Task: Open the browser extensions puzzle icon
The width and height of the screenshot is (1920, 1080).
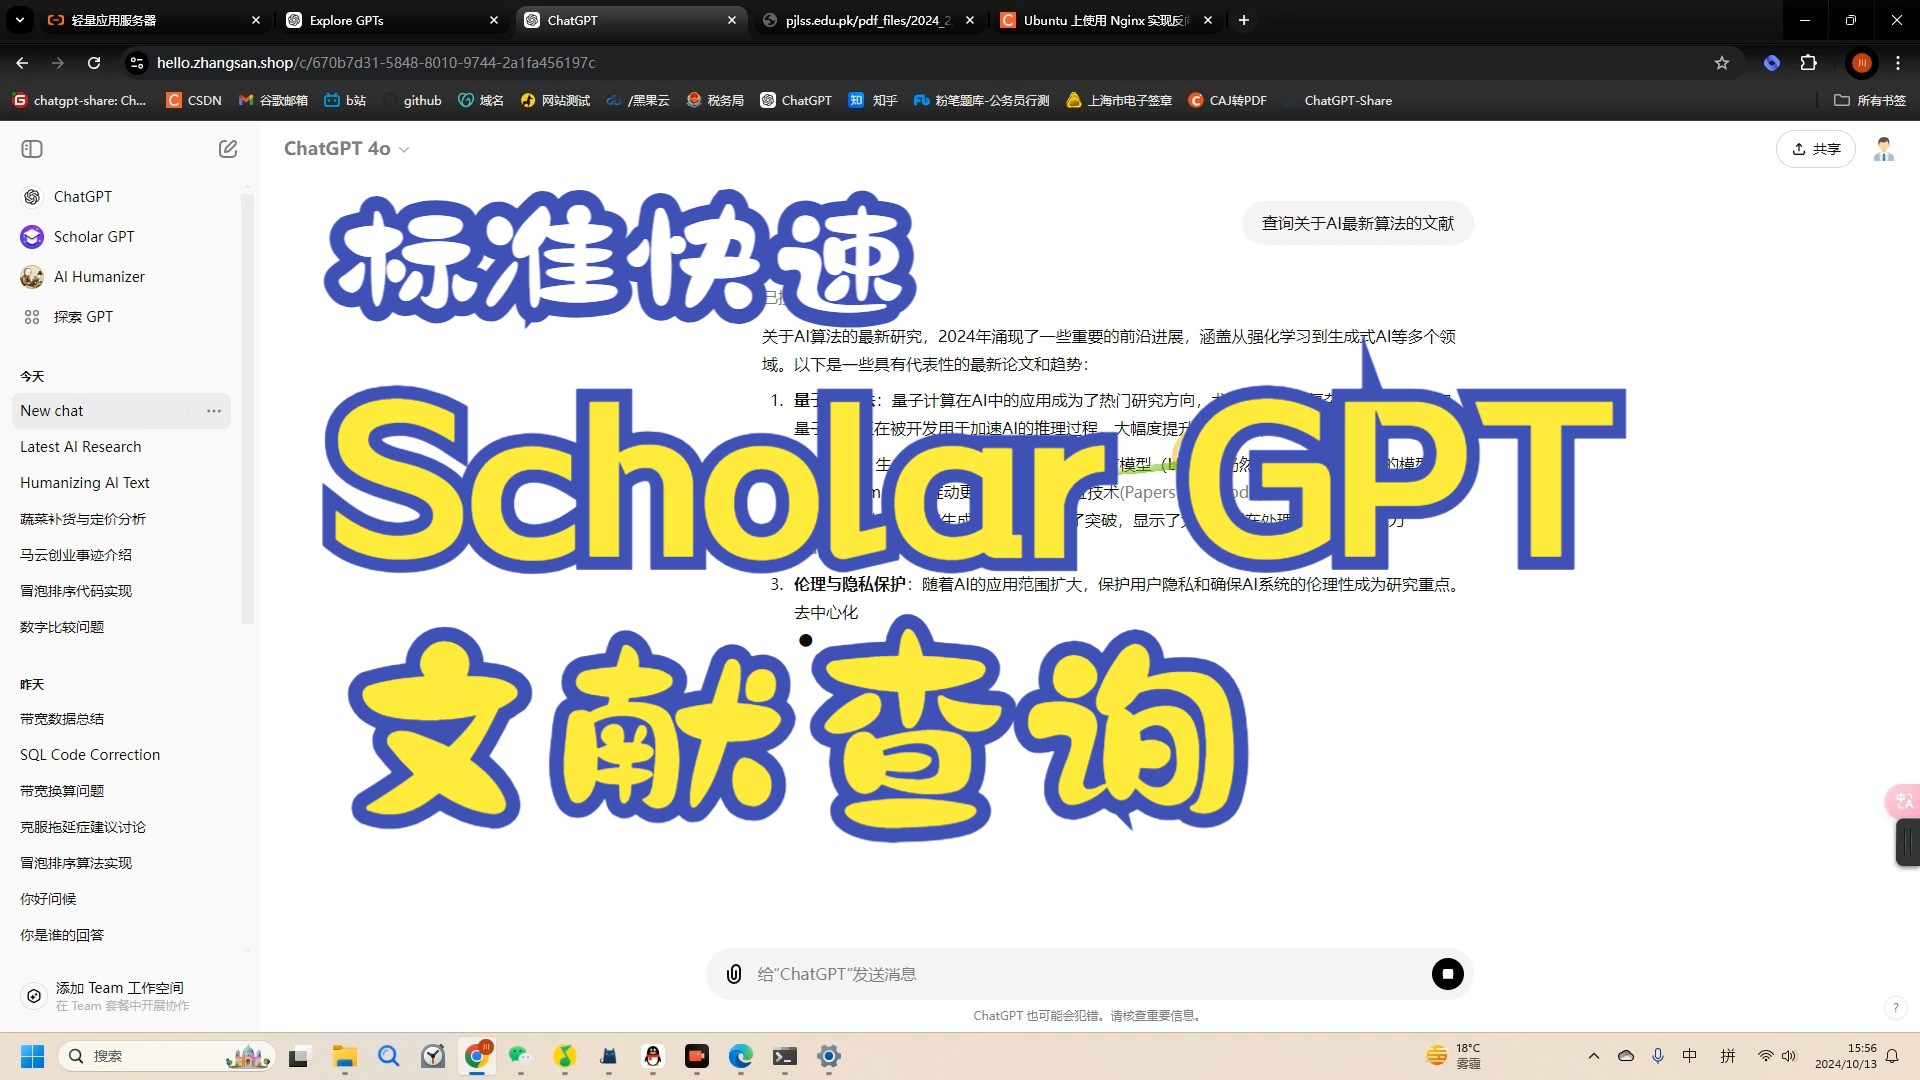Action: 1808,63
